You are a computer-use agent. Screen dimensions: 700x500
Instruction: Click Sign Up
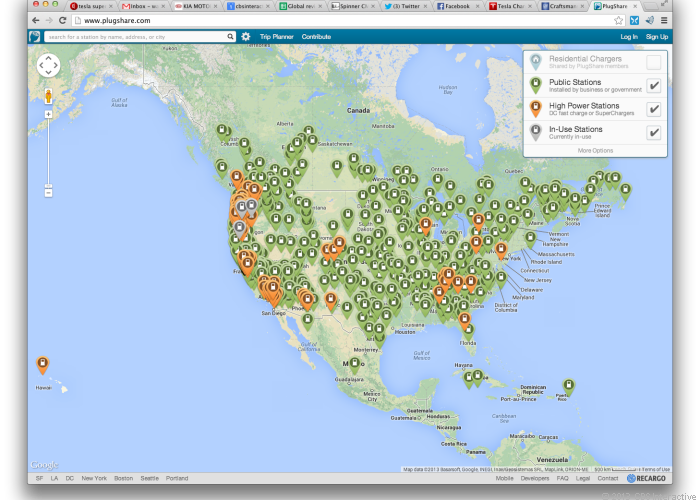pyautogui.click(x=657, y=37)
